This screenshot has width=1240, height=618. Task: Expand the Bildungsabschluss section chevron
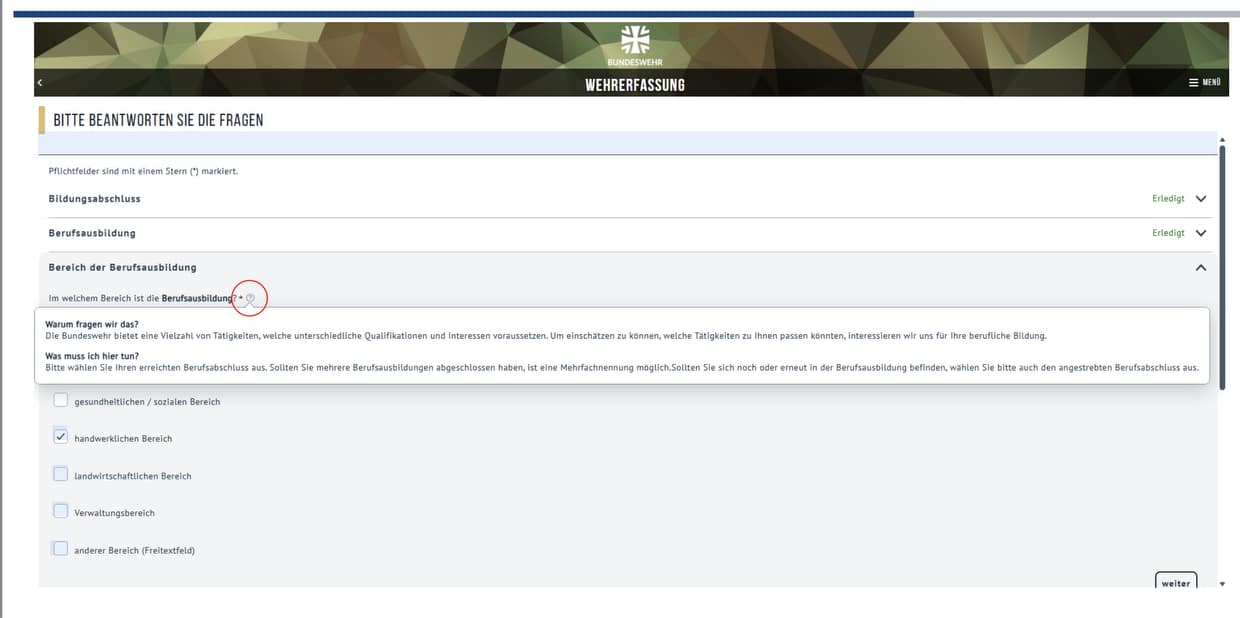point(1201,199)
